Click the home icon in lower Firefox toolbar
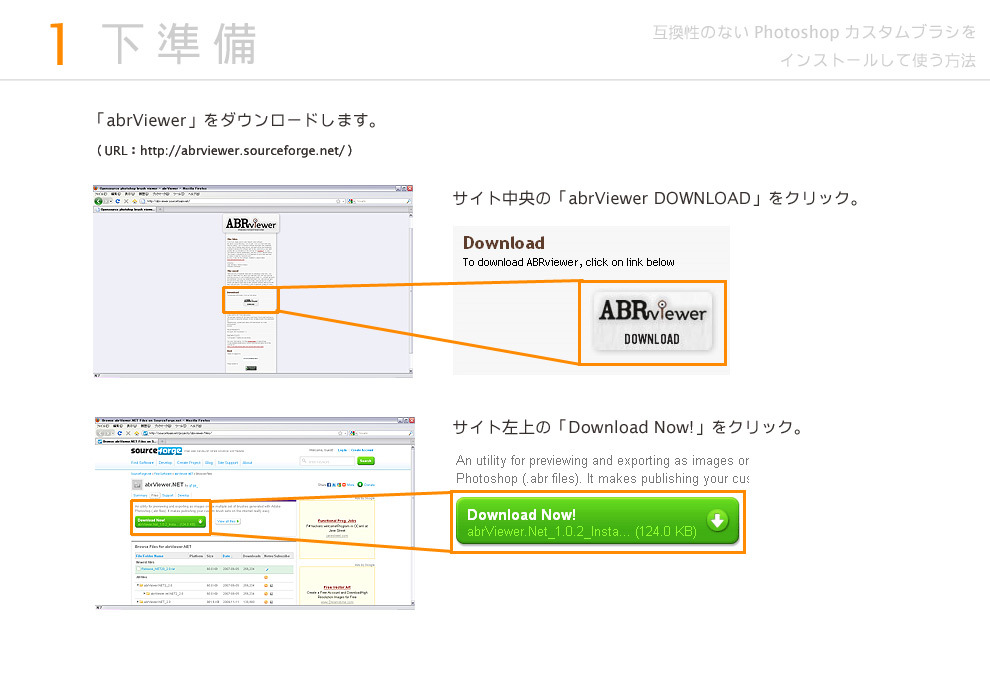 pyautogui.click(x=139, y=433)
